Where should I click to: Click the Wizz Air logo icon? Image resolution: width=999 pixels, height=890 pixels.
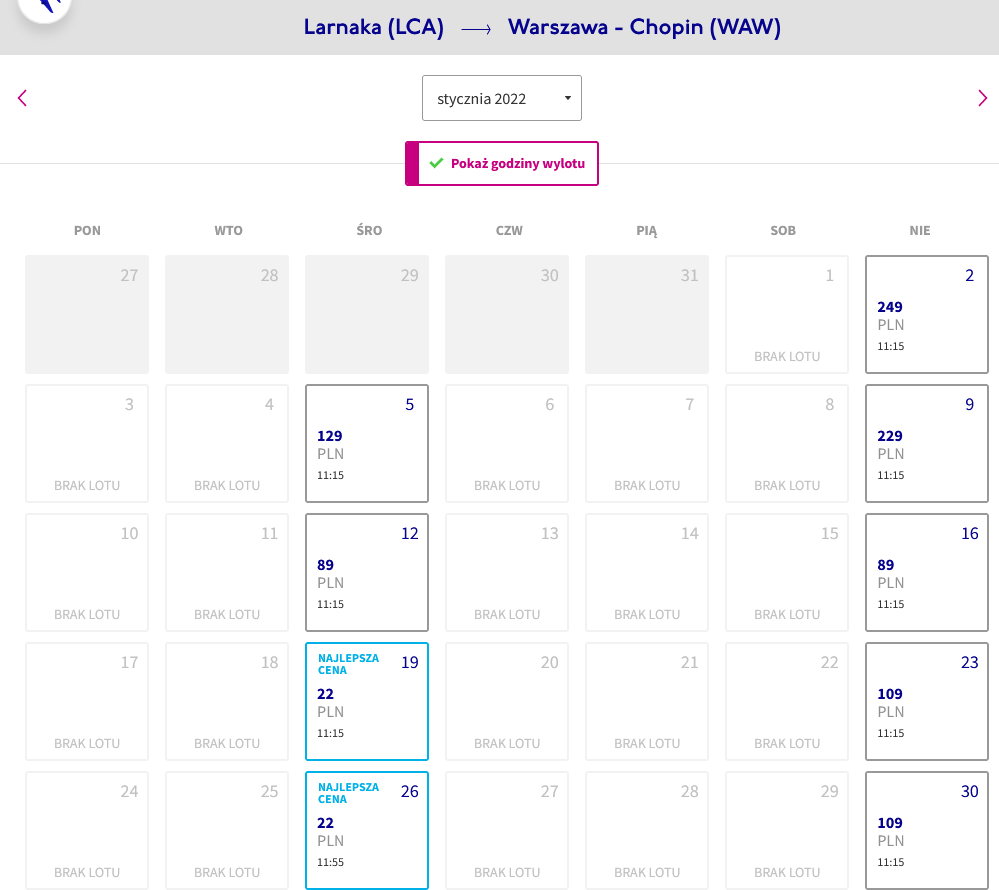(x=45, y=8)
